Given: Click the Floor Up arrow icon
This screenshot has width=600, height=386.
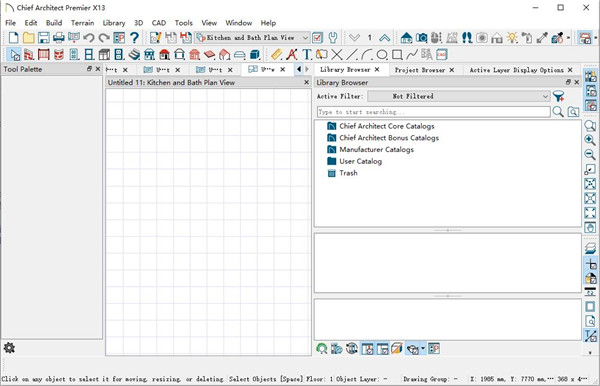Looking at the screenshot, I should [x=385, y=37].
